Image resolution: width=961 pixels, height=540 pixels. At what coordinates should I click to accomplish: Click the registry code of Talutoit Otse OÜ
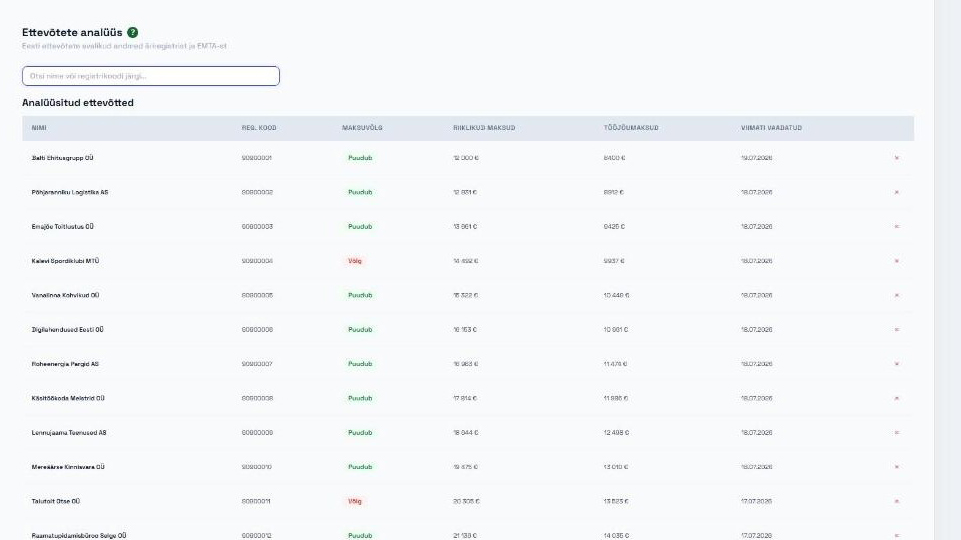click(x=256, y=501)
